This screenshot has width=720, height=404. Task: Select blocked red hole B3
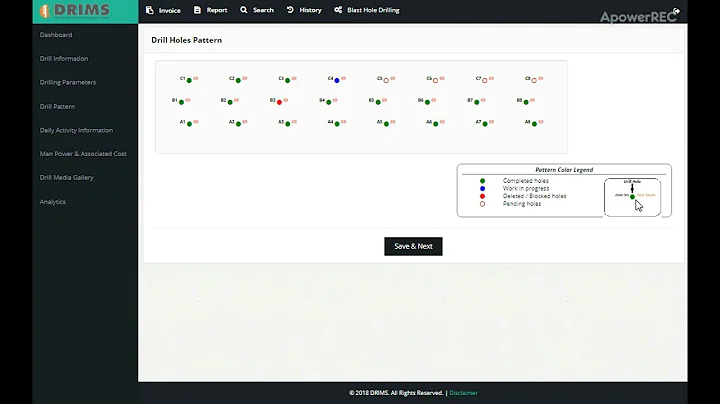279,102
